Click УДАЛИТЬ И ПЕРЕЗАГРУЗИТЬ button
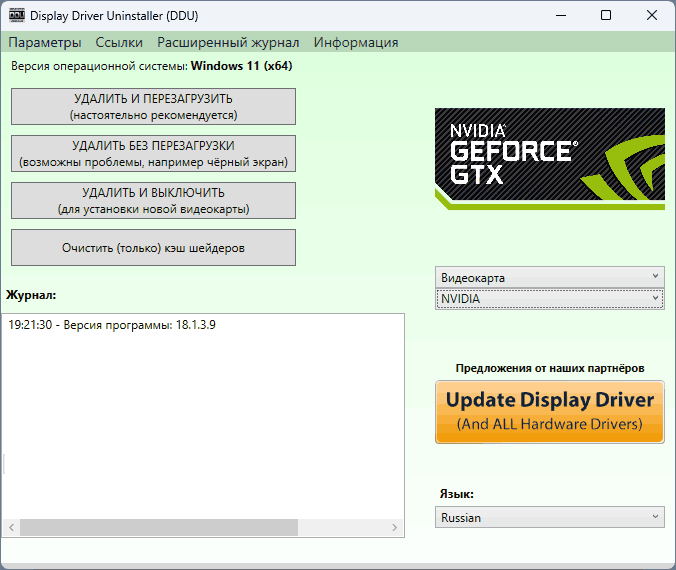The height and width of the screenshot is (570, 676). click(153, 106)
